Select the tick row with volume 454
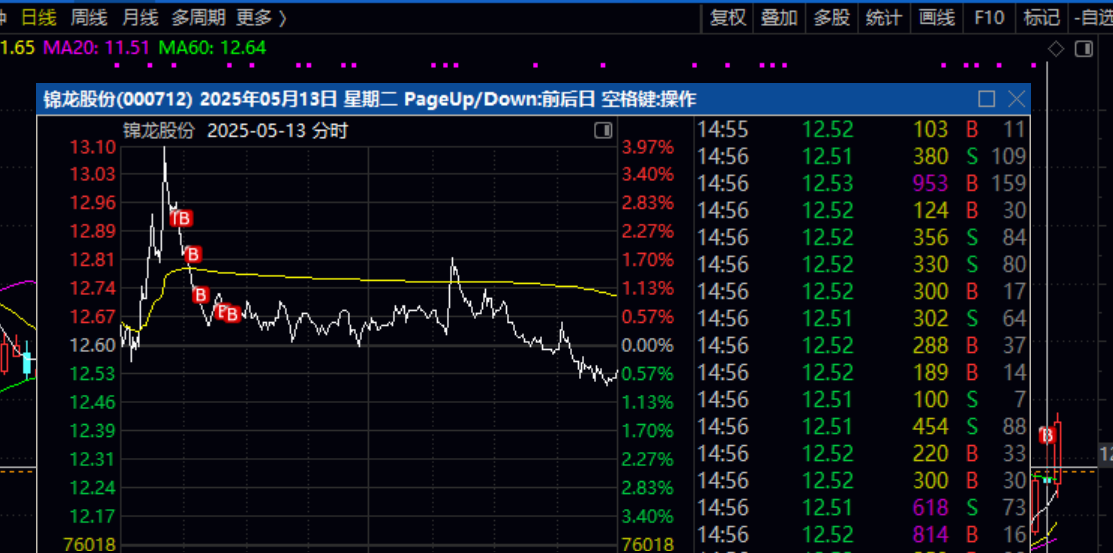This screenshot has width=1113, height=553. click(862, 426)
